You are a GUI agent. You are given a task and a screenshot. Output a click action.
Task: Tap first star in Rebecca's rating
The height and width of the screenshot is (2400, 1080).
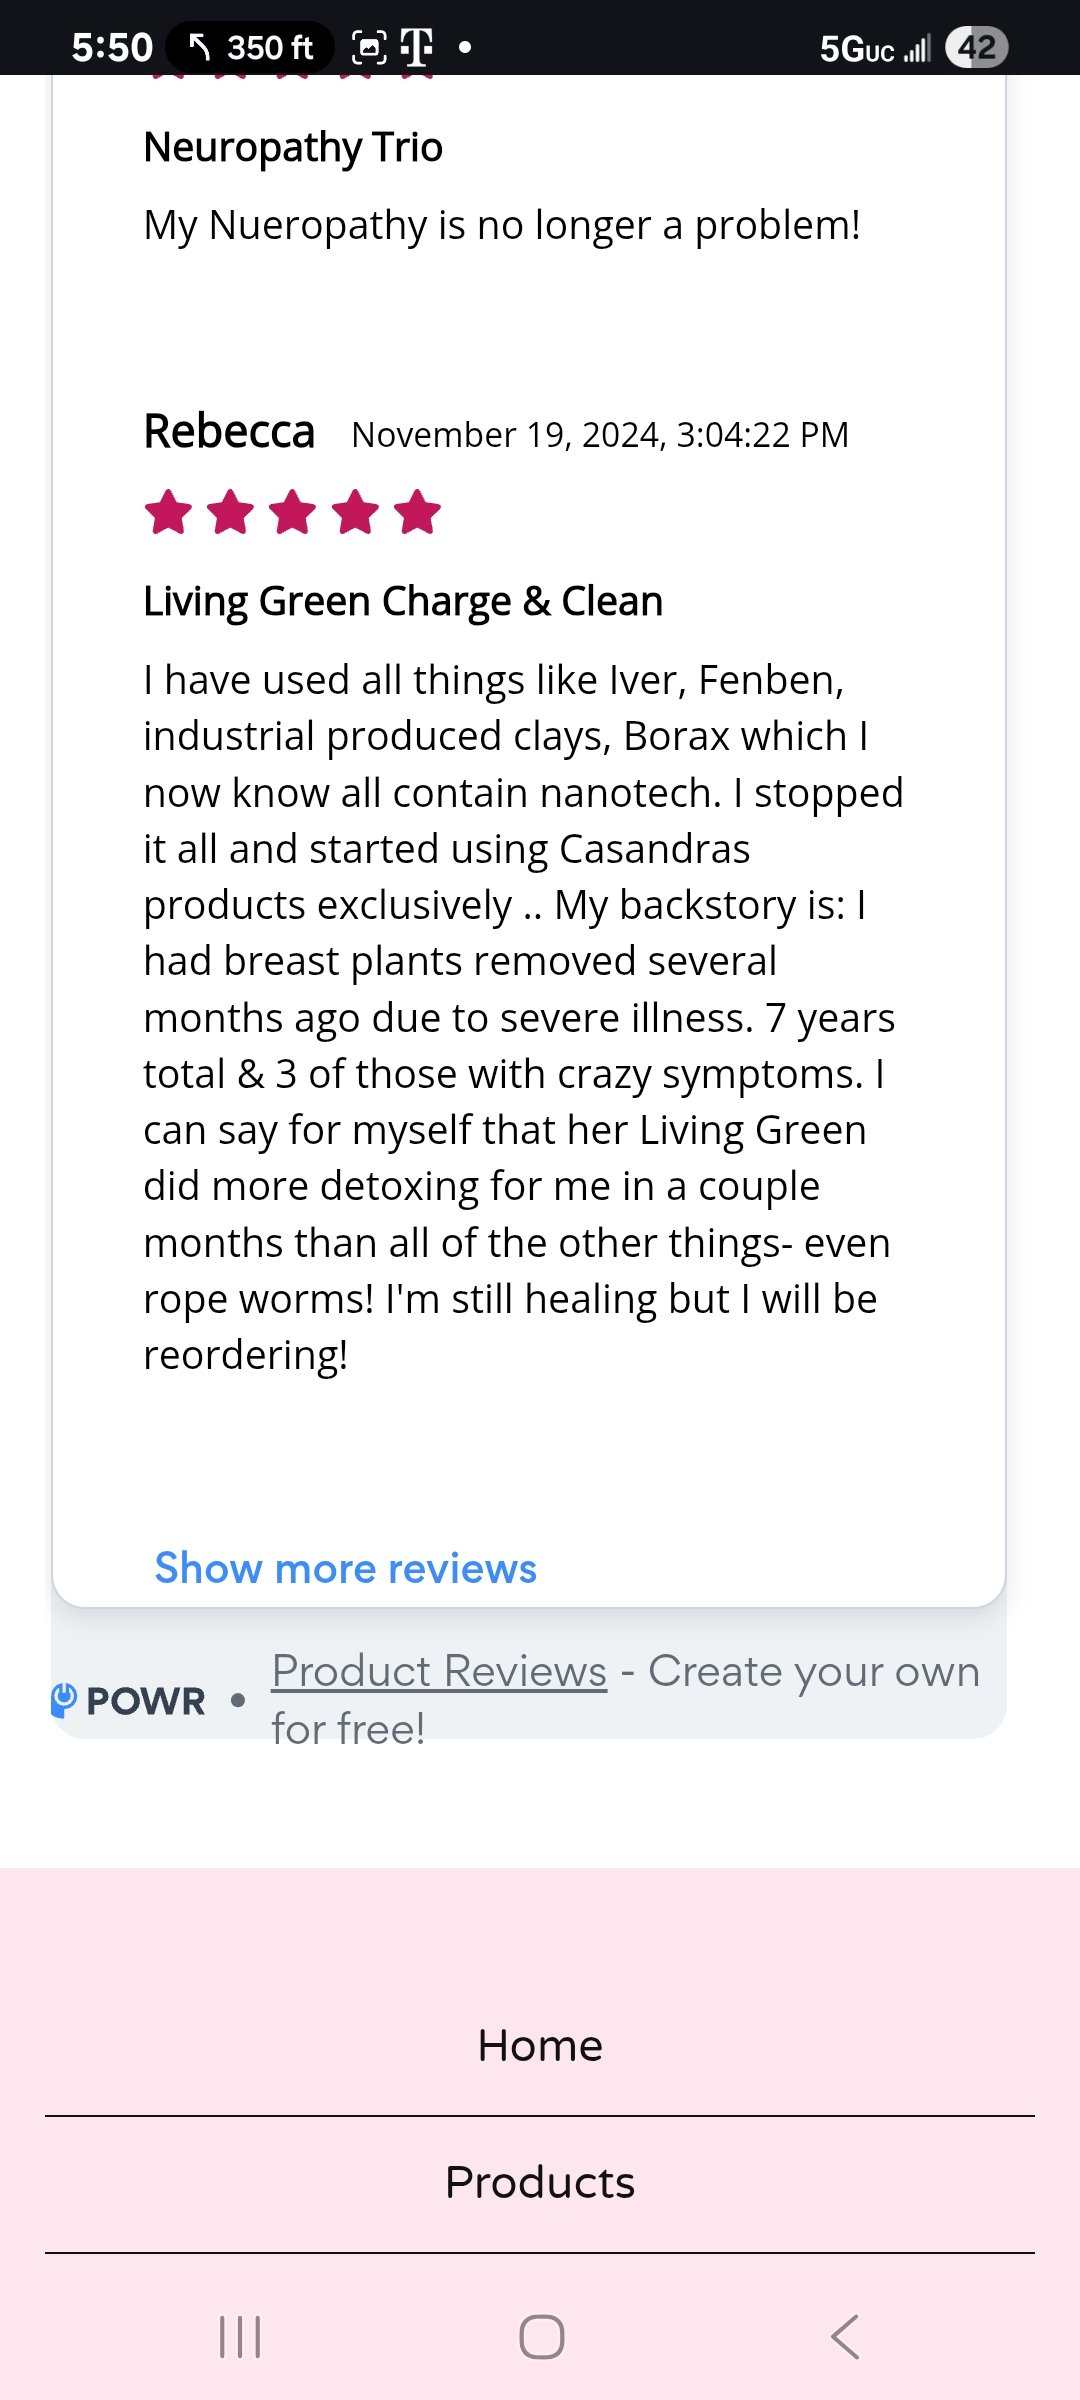coord(168,512)
